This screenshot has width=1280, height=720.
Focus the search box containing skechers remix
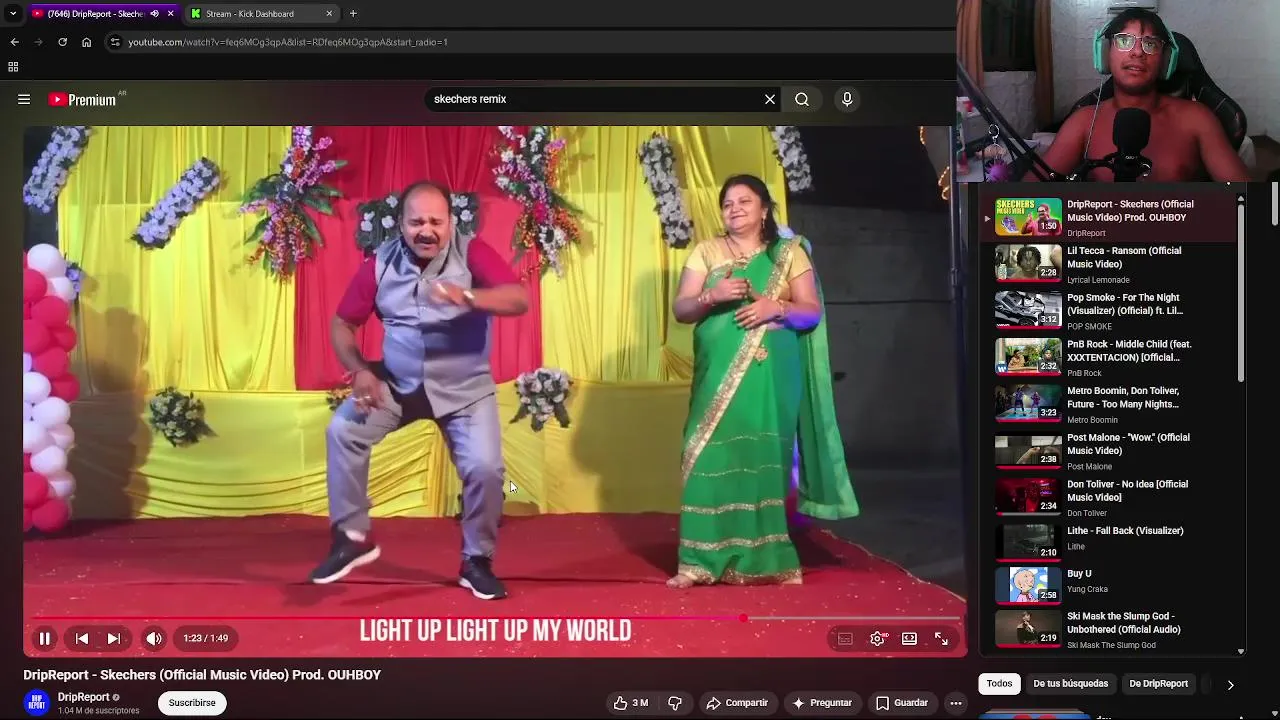[x=594, y=99]
